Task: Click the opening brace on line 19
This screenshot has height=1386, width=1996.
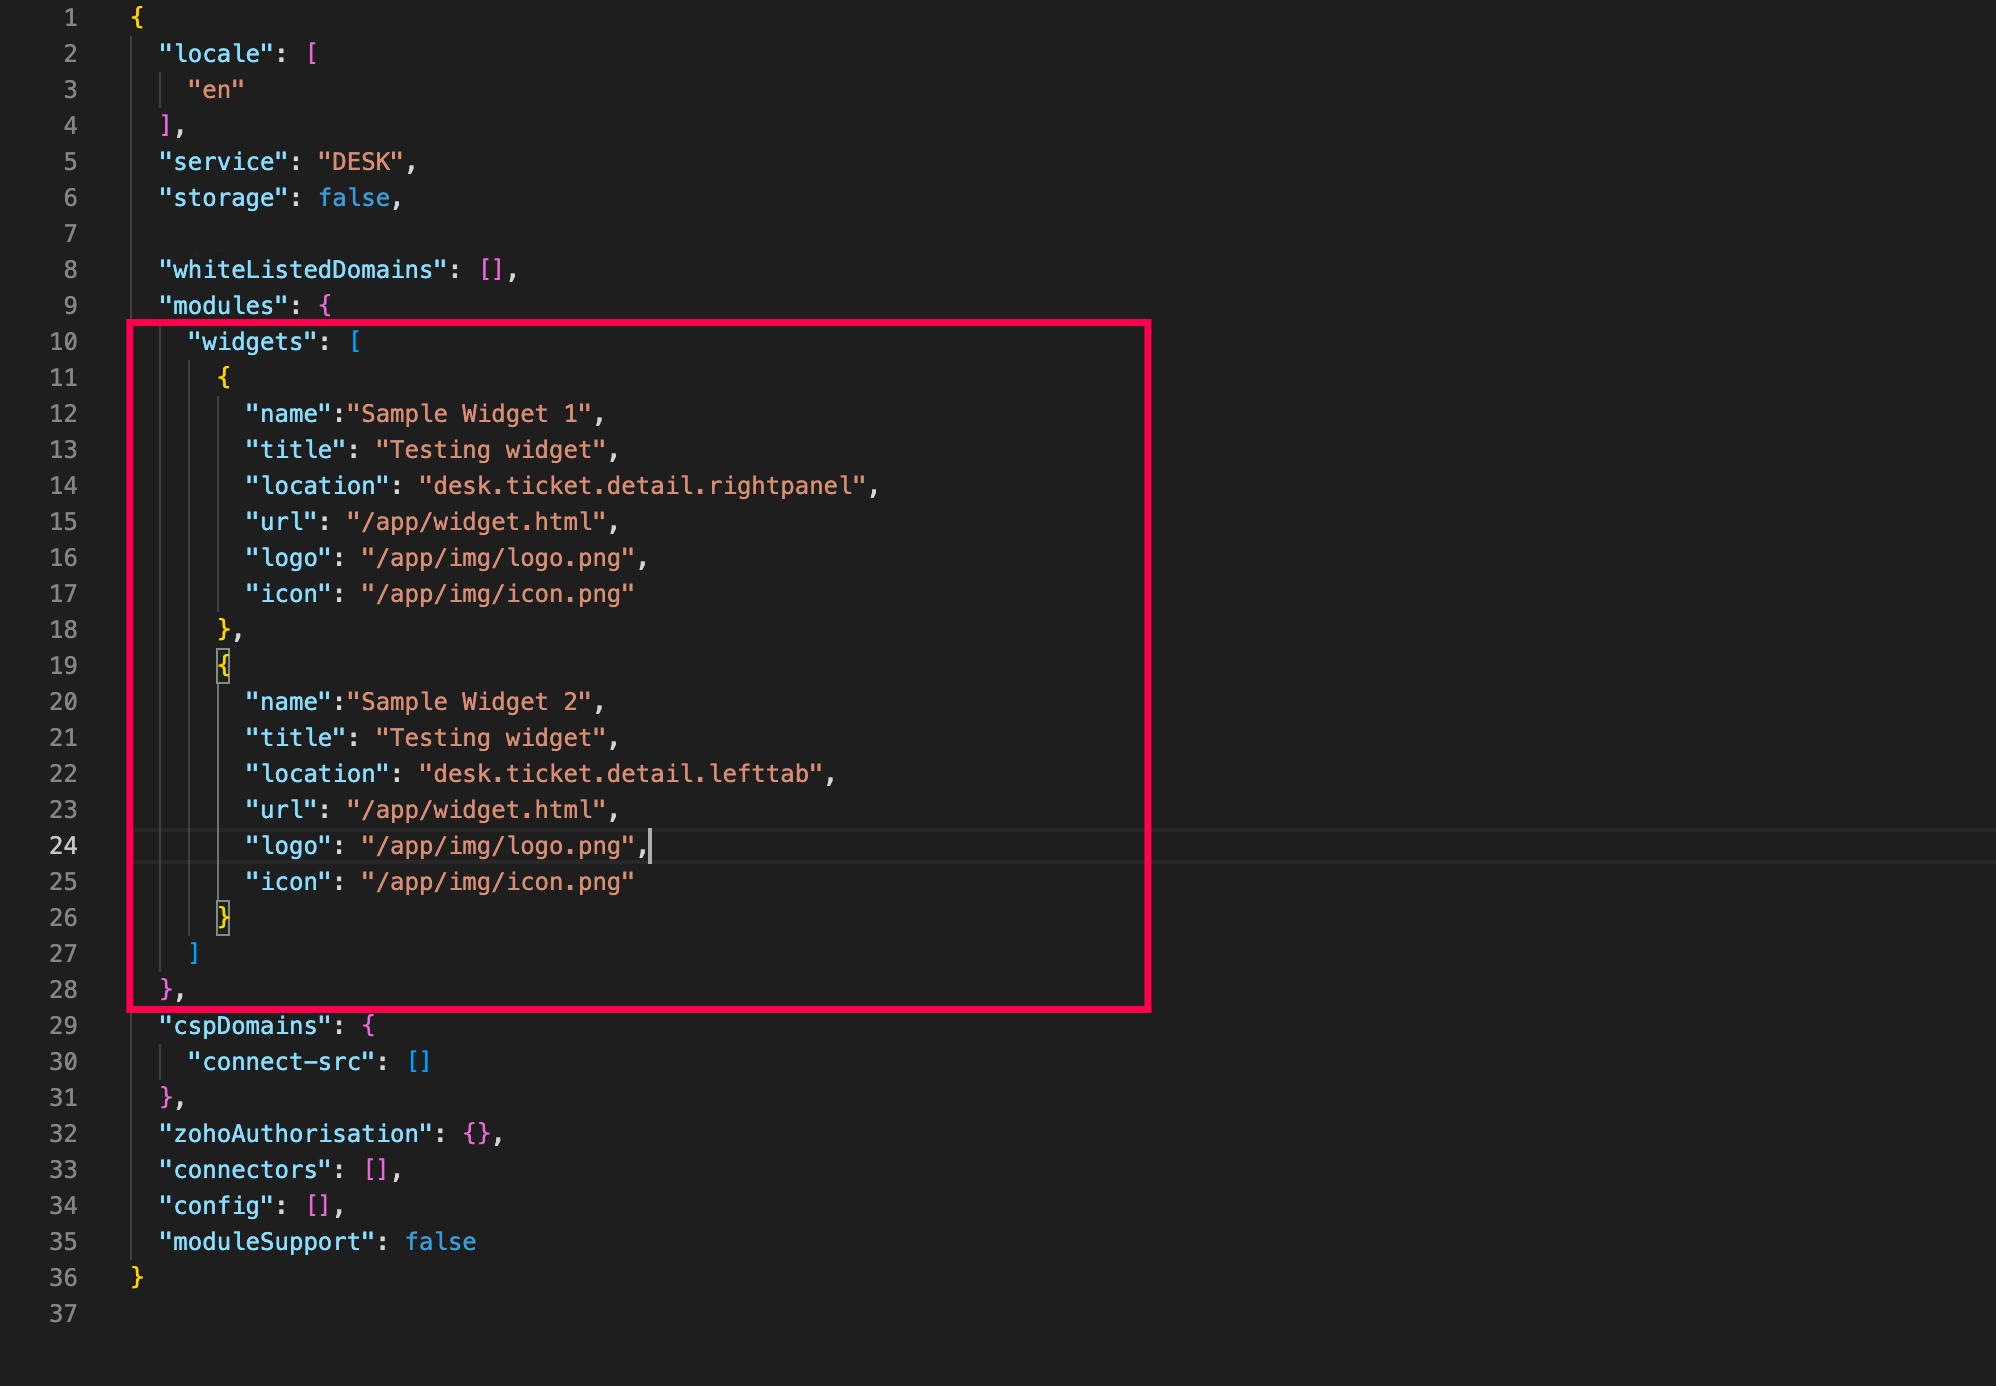Action: [224, 665]
